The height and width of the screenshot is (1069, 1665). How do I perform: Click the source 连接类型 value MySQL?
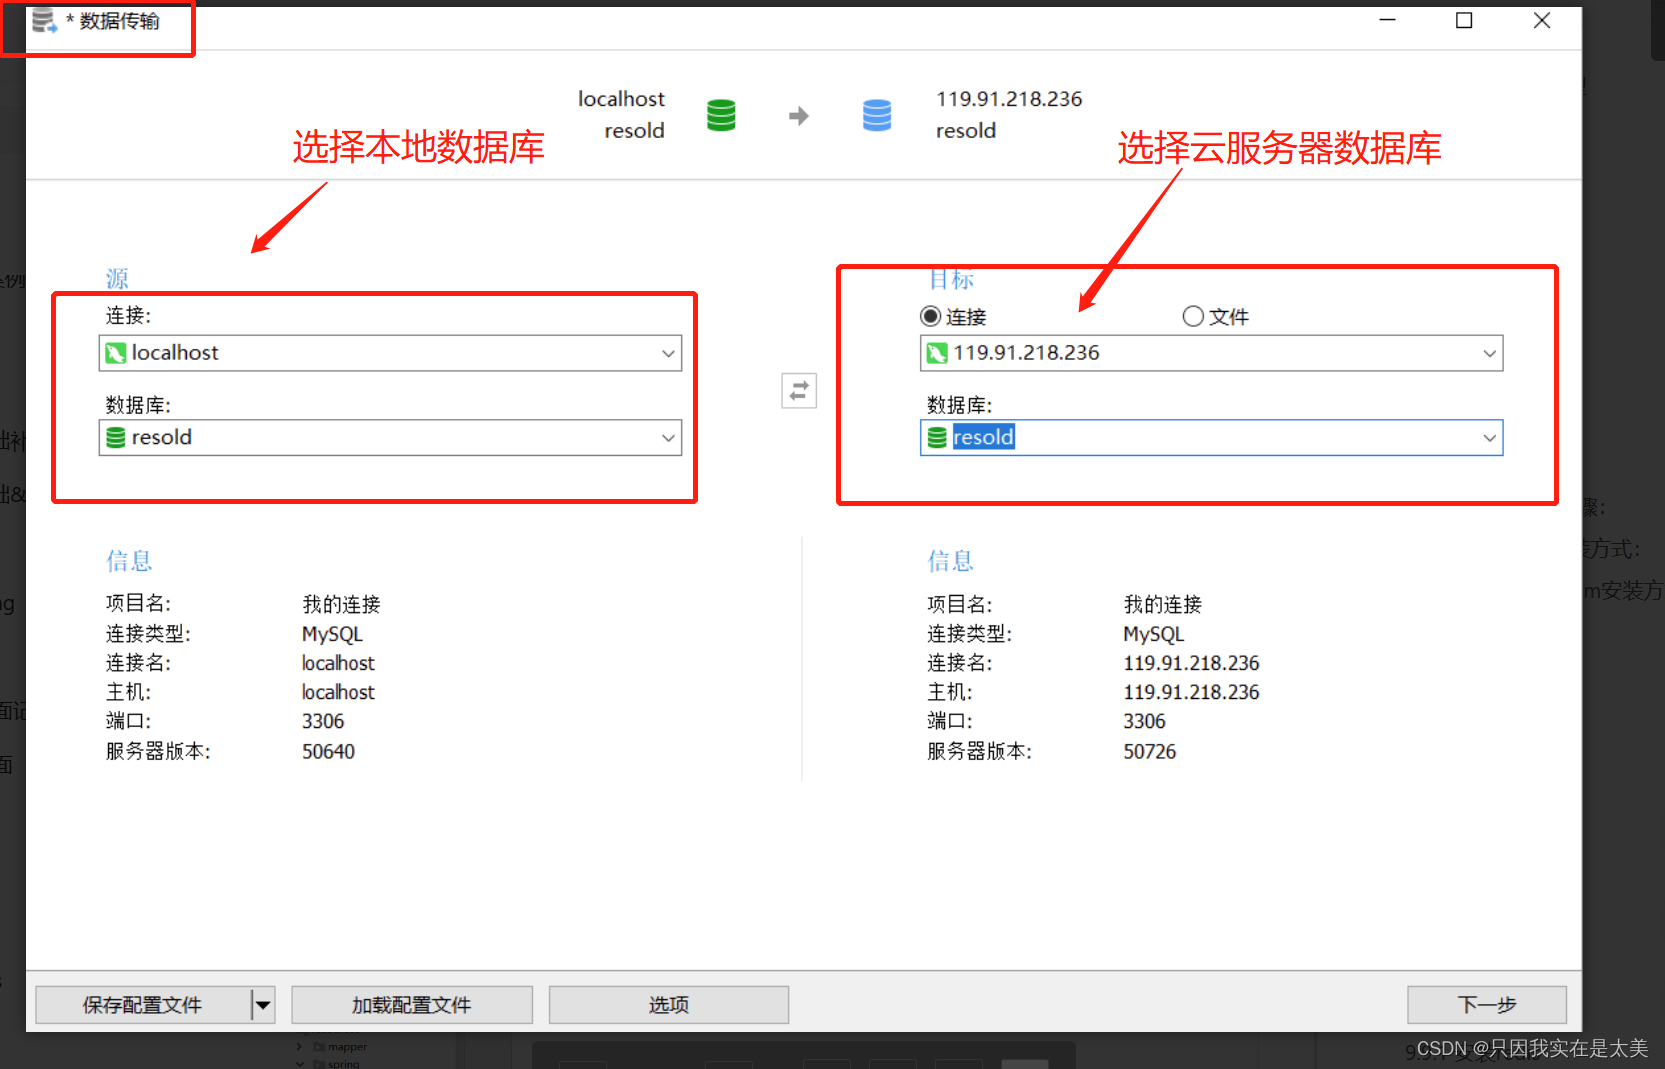point(332,634)
